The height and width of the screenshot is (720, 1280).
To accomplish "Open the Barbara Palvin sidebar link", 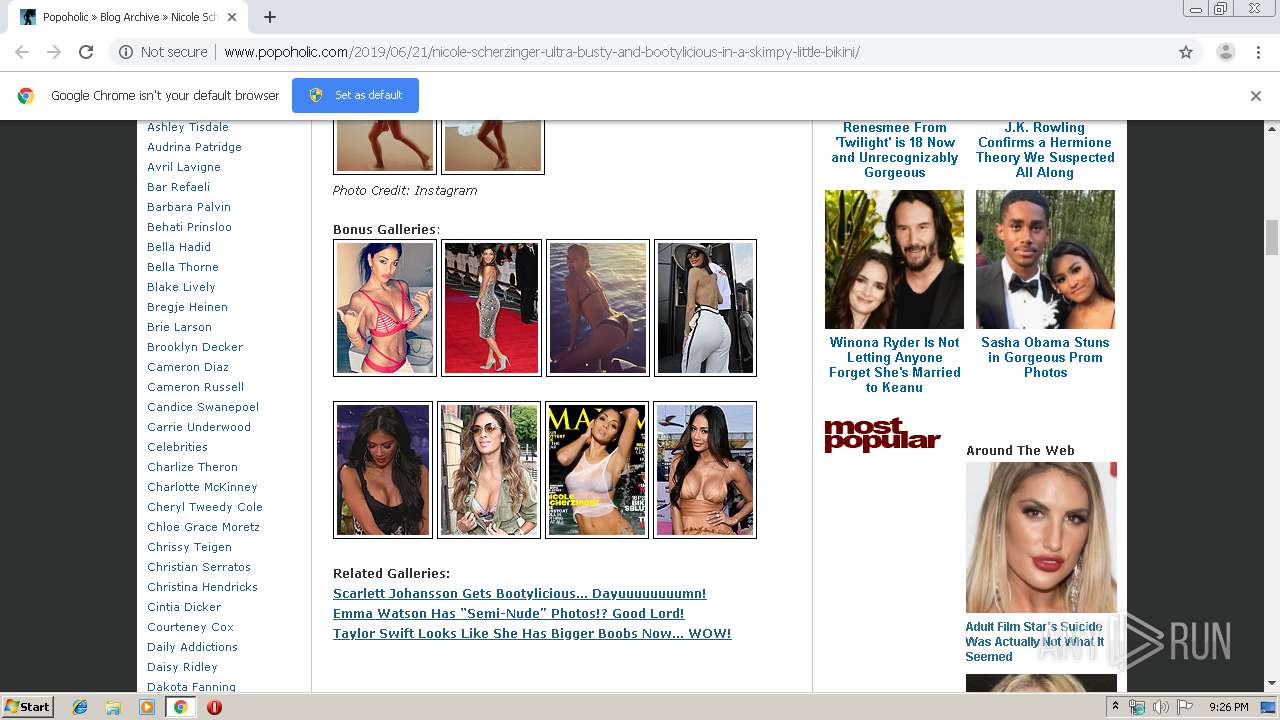I will click(x=189, y=207).
